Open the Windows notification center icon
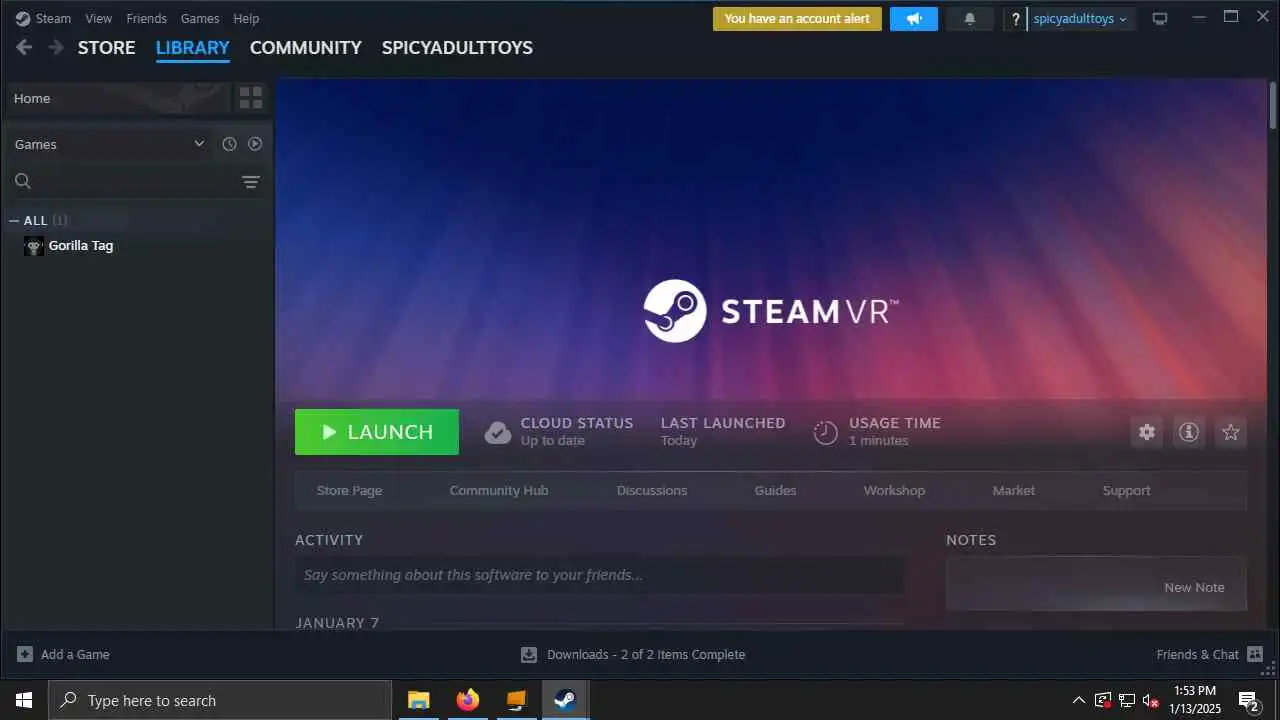This screenshot has width=1280, height=720. click(1248, 700)
